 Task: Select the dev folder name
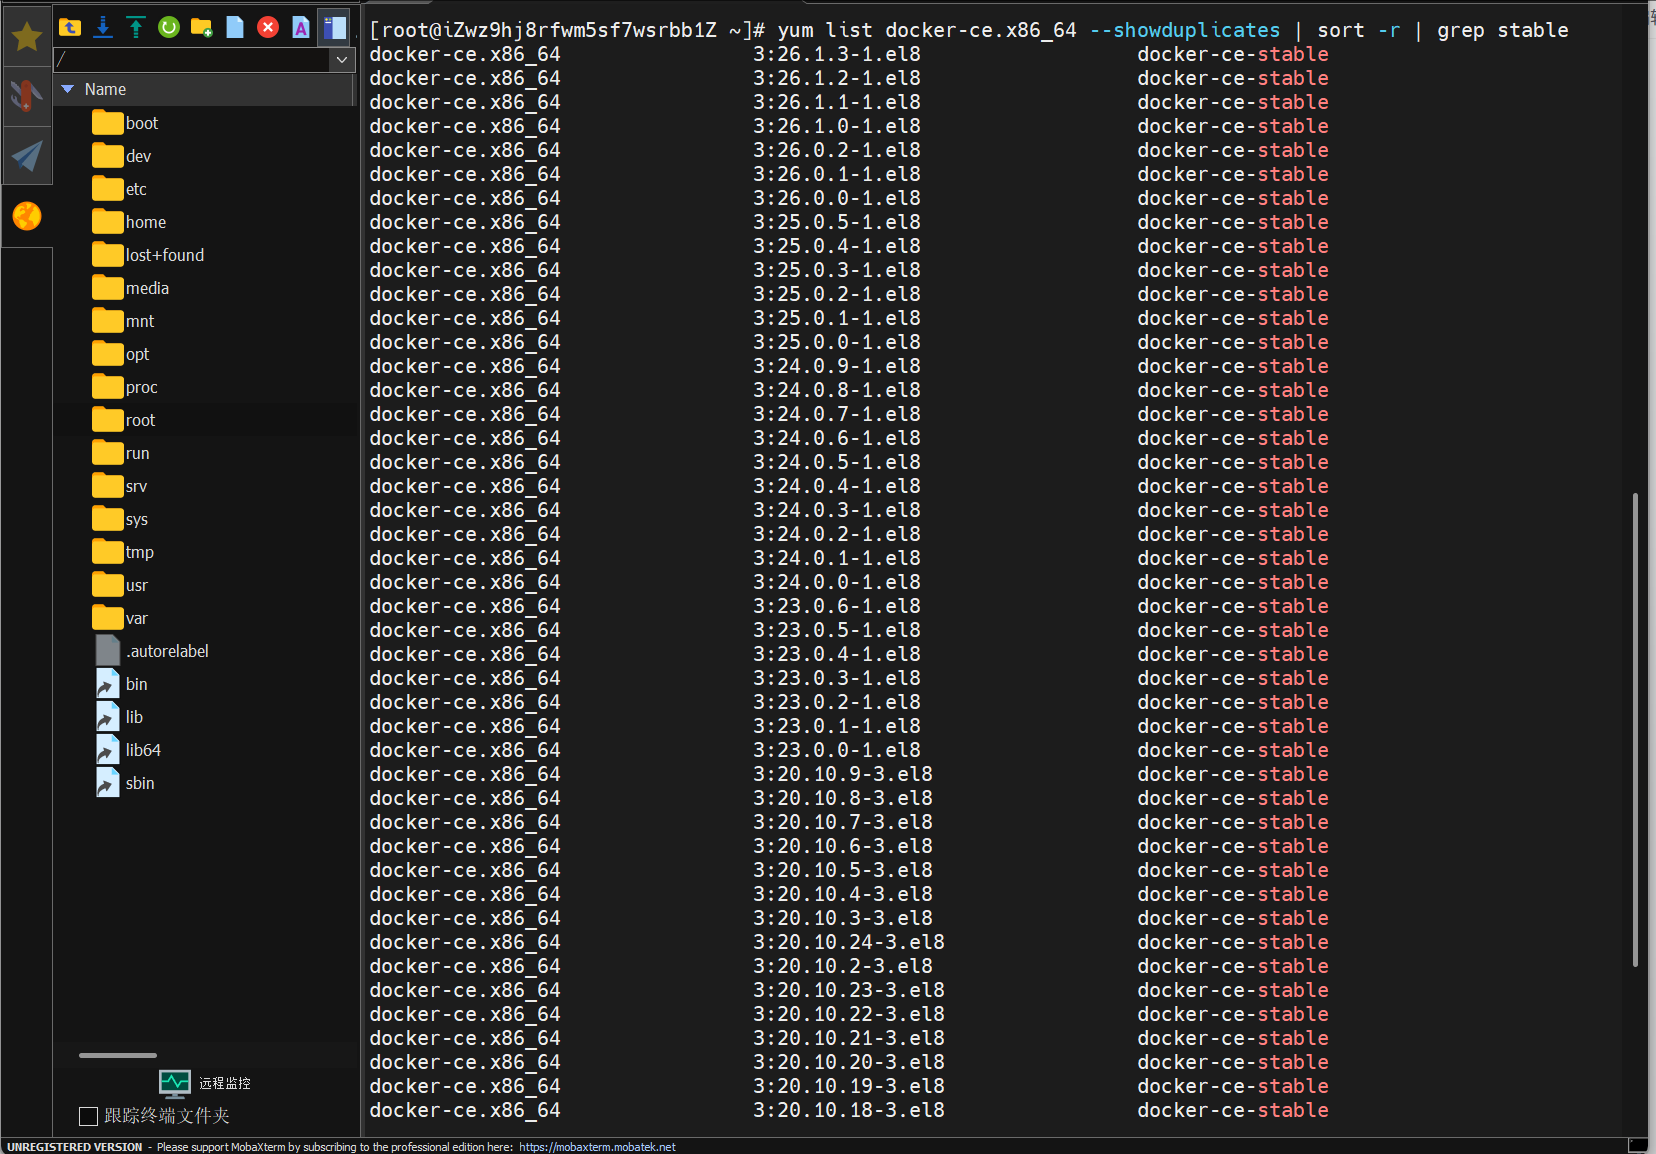[x=138, y=156]
